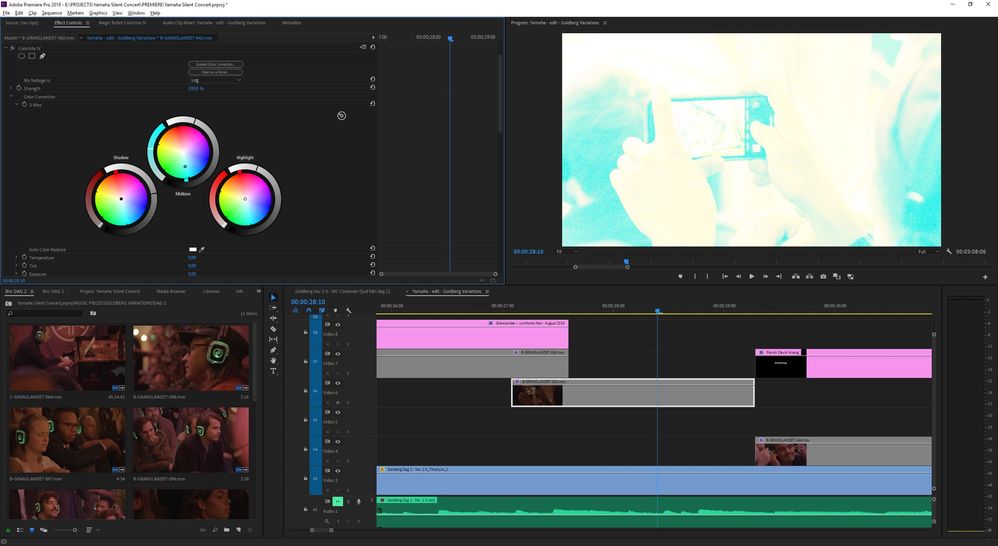This screenshot has height=546, width=998.
Task: Open timeline display settings wrench
Action: coord(348,311)
